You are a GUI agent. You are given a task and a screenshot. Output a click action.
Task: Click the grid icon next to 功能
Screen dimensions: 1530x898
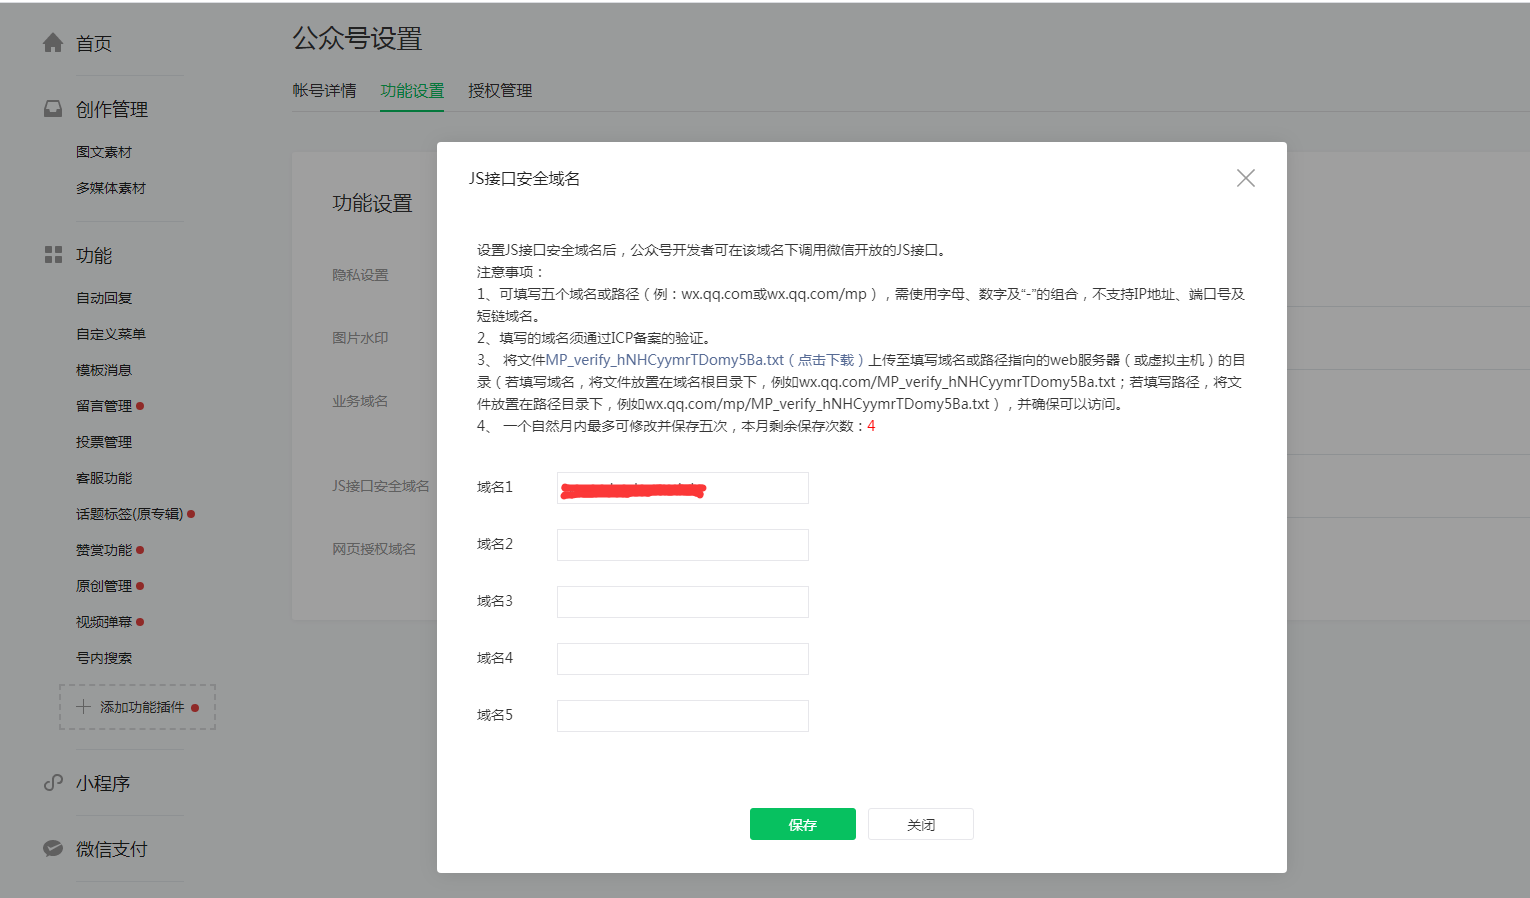point(52,255)
